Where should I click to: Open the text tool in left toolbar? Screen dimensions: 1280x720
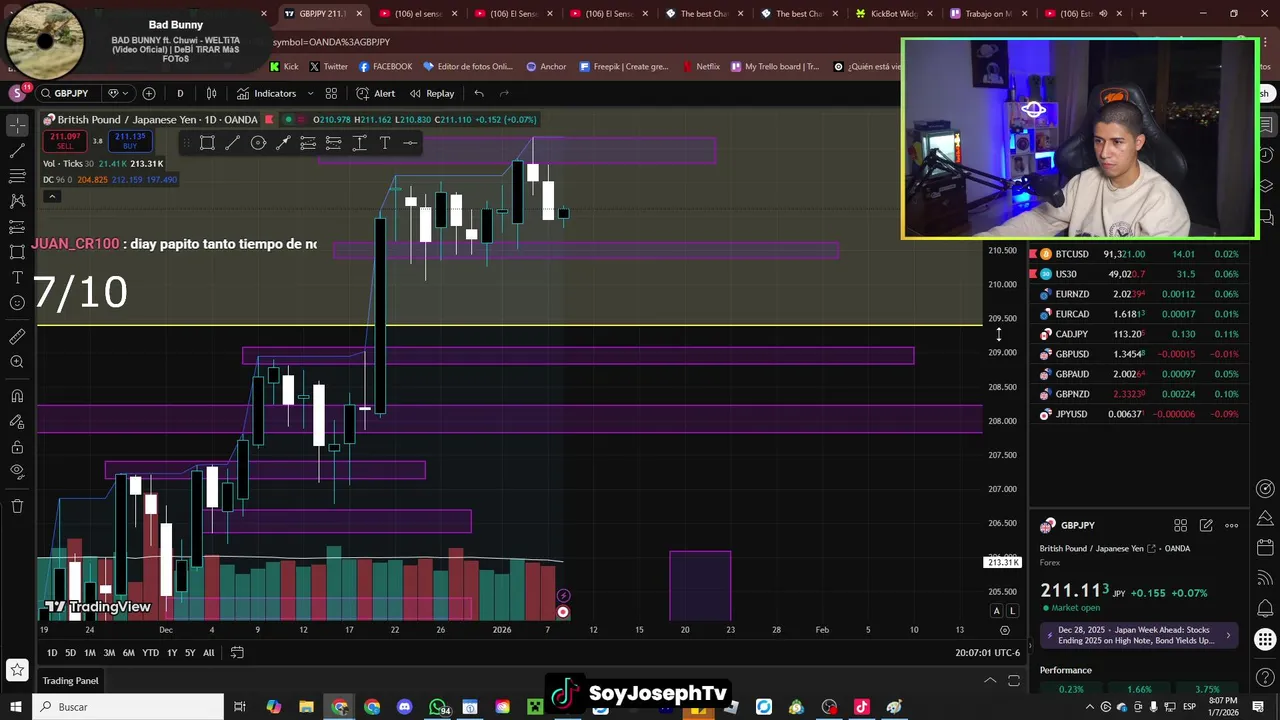tap(17, 277)
